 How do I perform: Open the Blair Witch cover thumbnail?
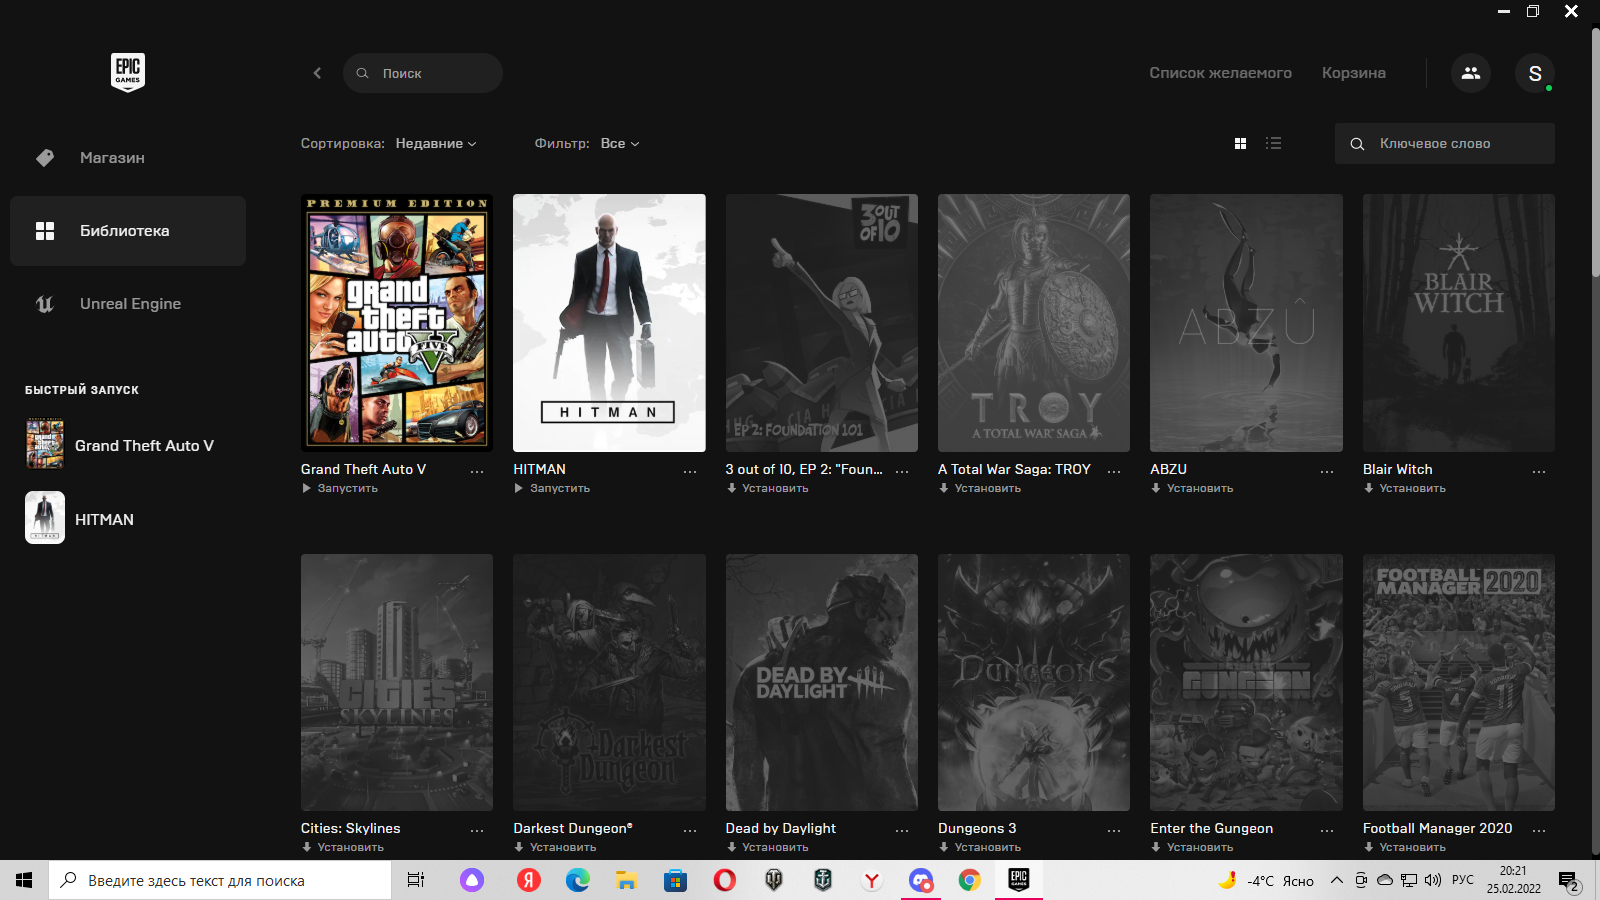click(x=1459, y=322)
